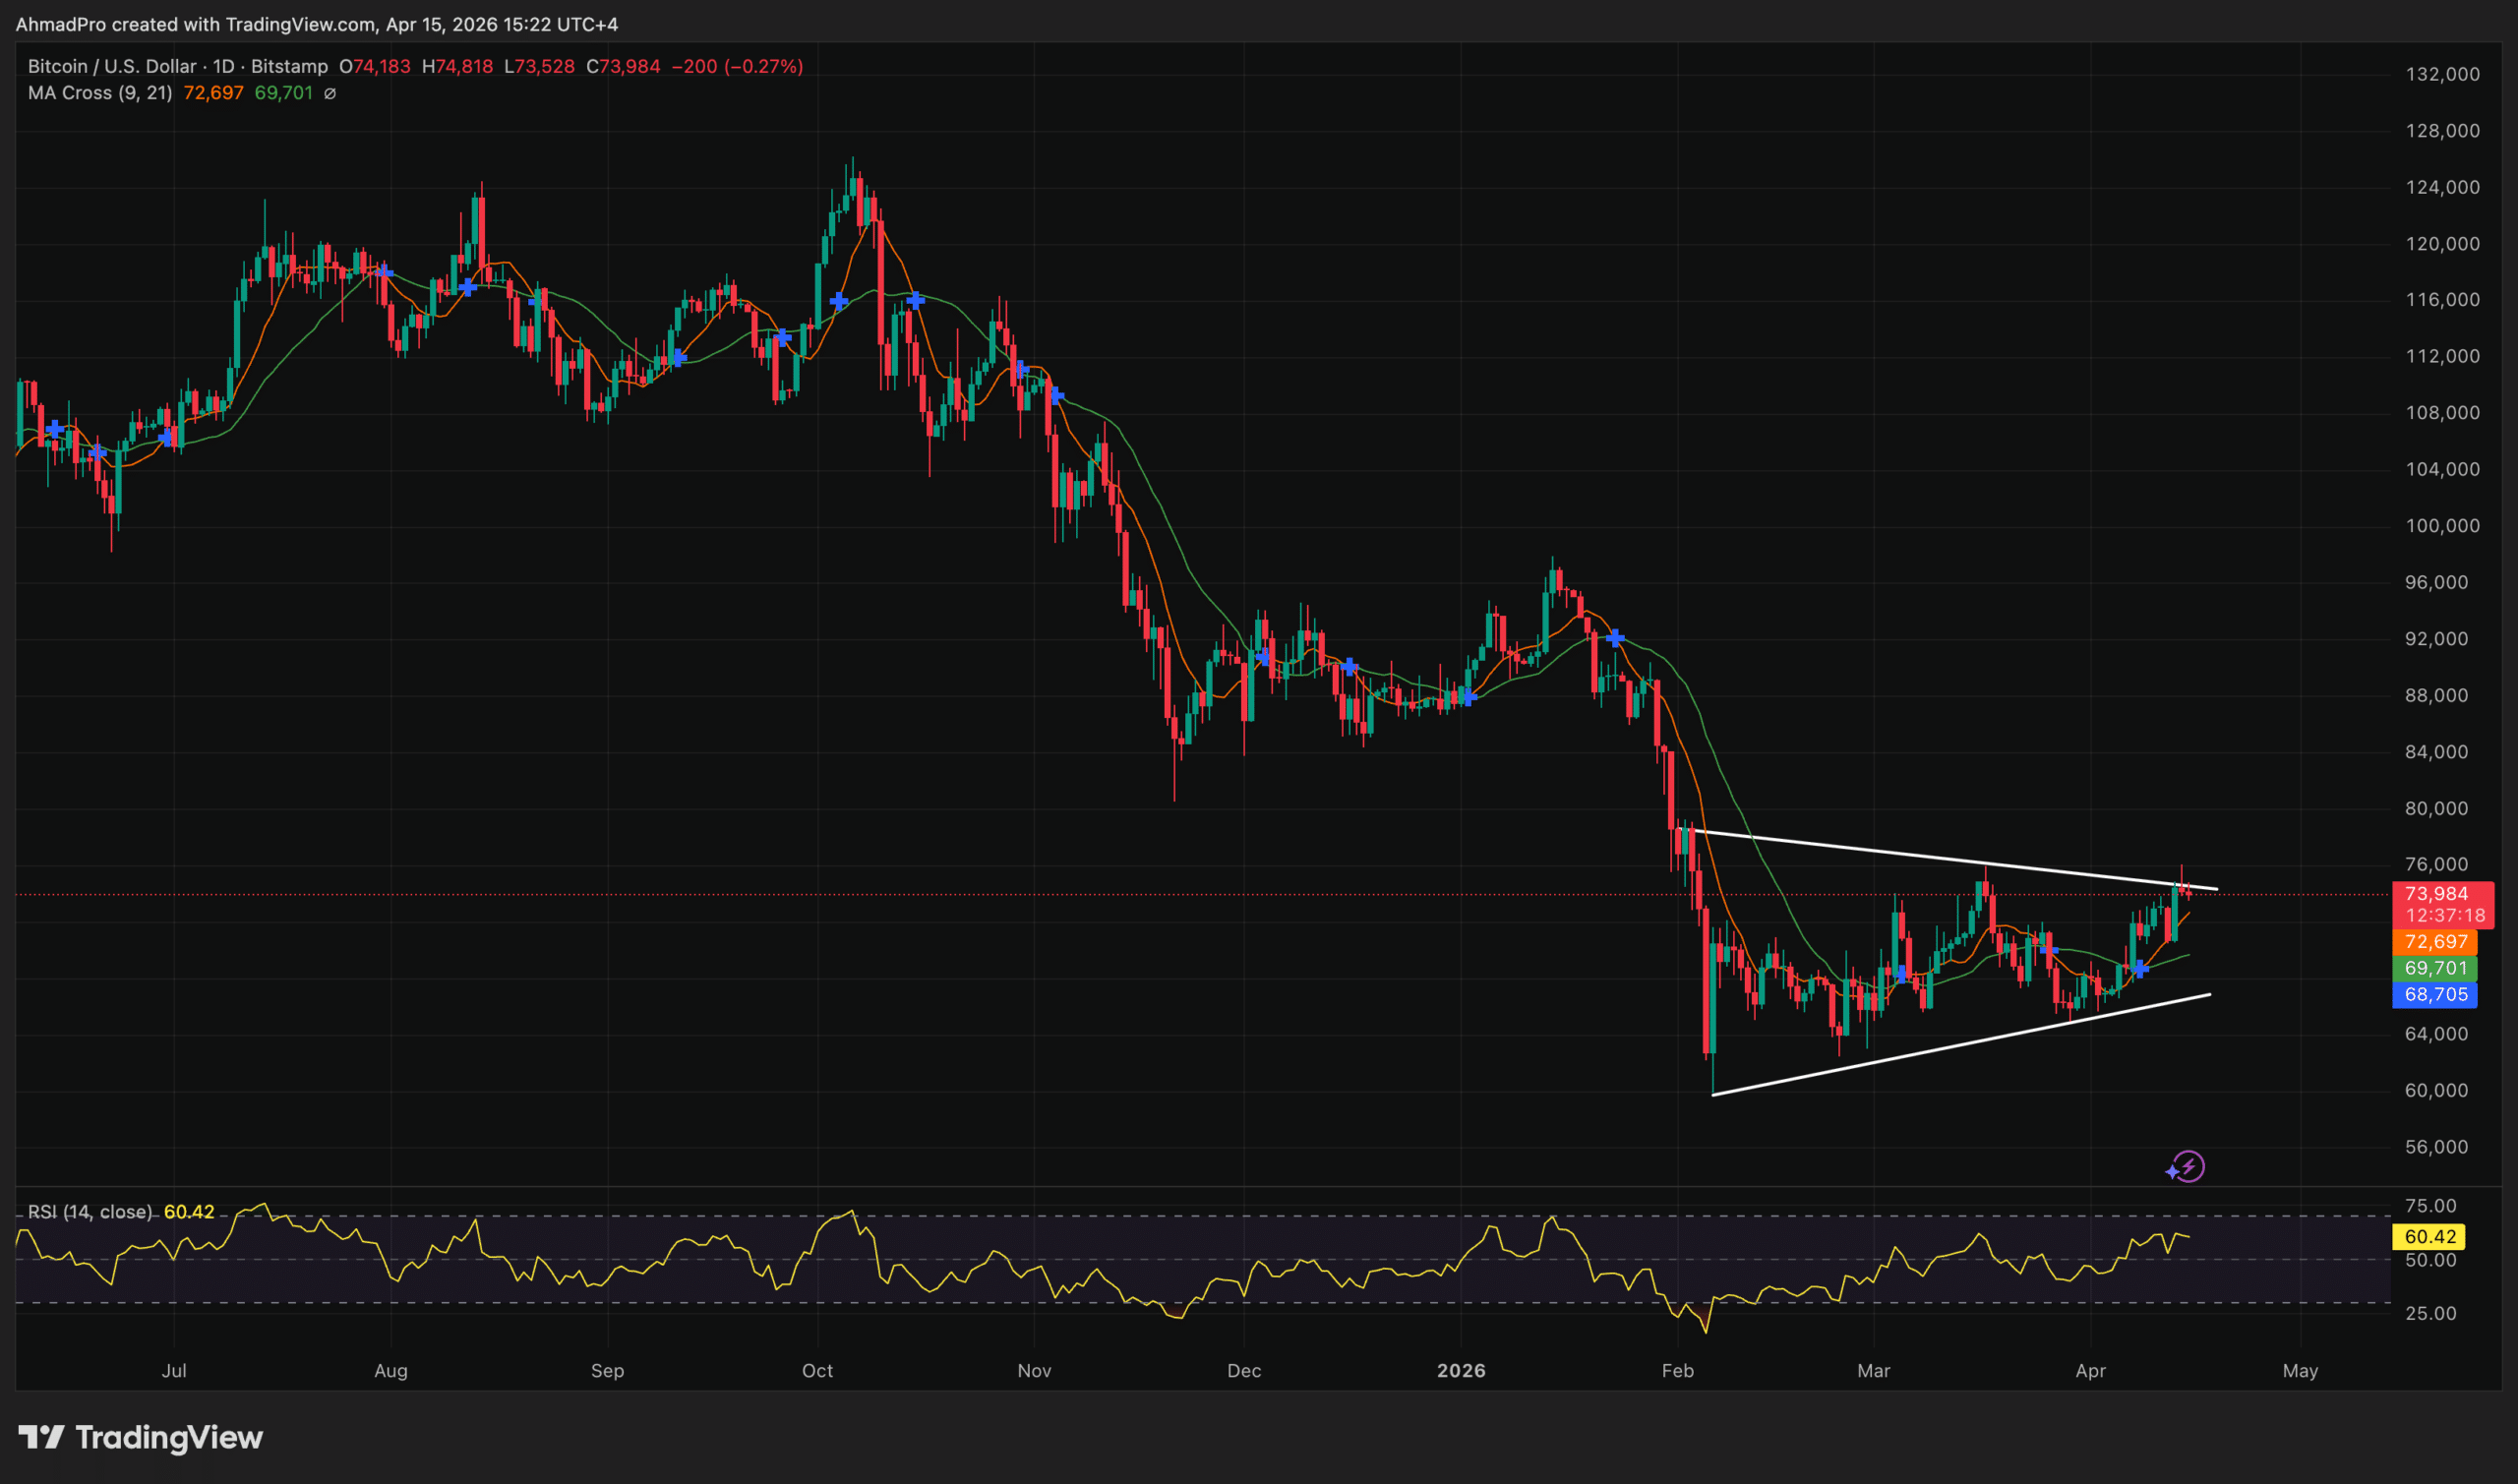Click the green 69,701 moving average label
Screen dimensions: 2518x1484
tap(2438, 967)
